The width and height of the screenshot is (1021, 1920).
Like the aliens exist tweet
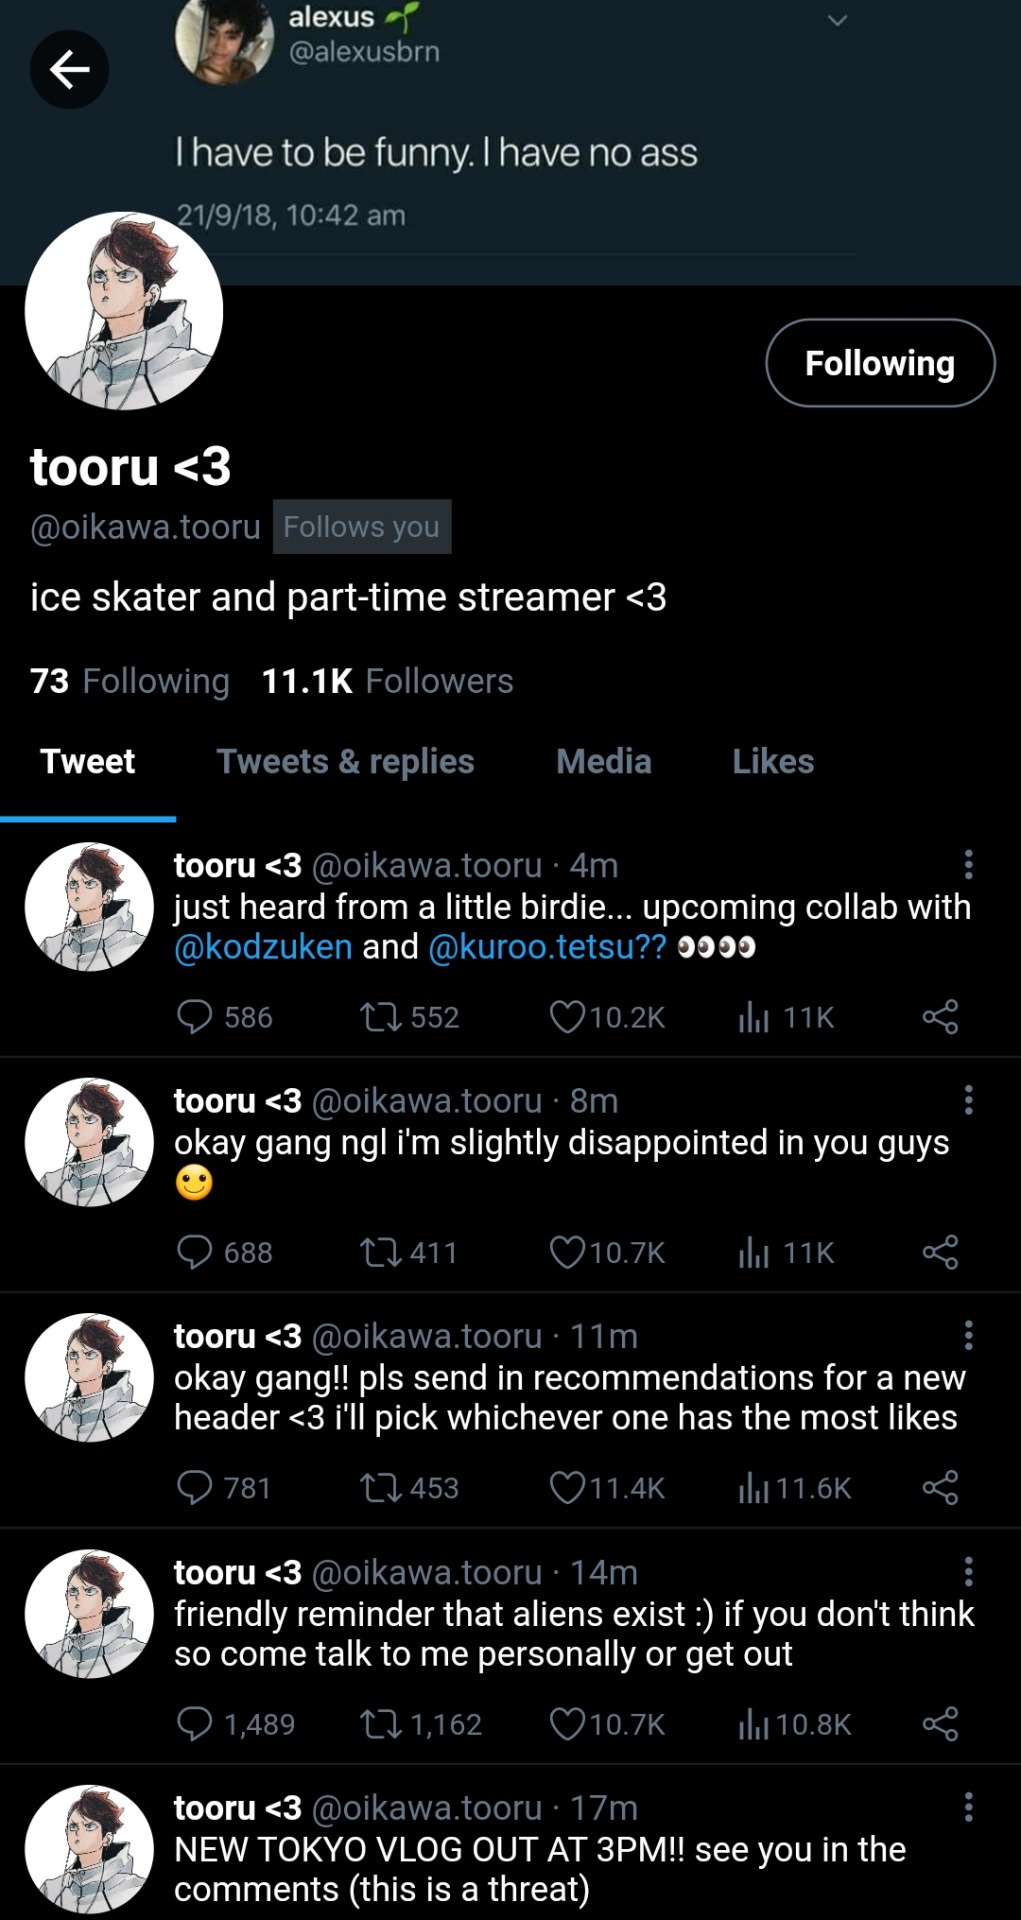[567, 1724]
